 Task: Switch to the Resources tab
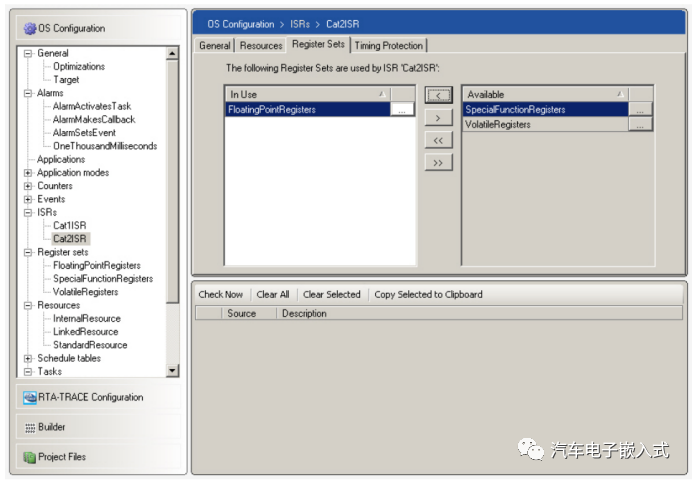[x=261, y=45]
